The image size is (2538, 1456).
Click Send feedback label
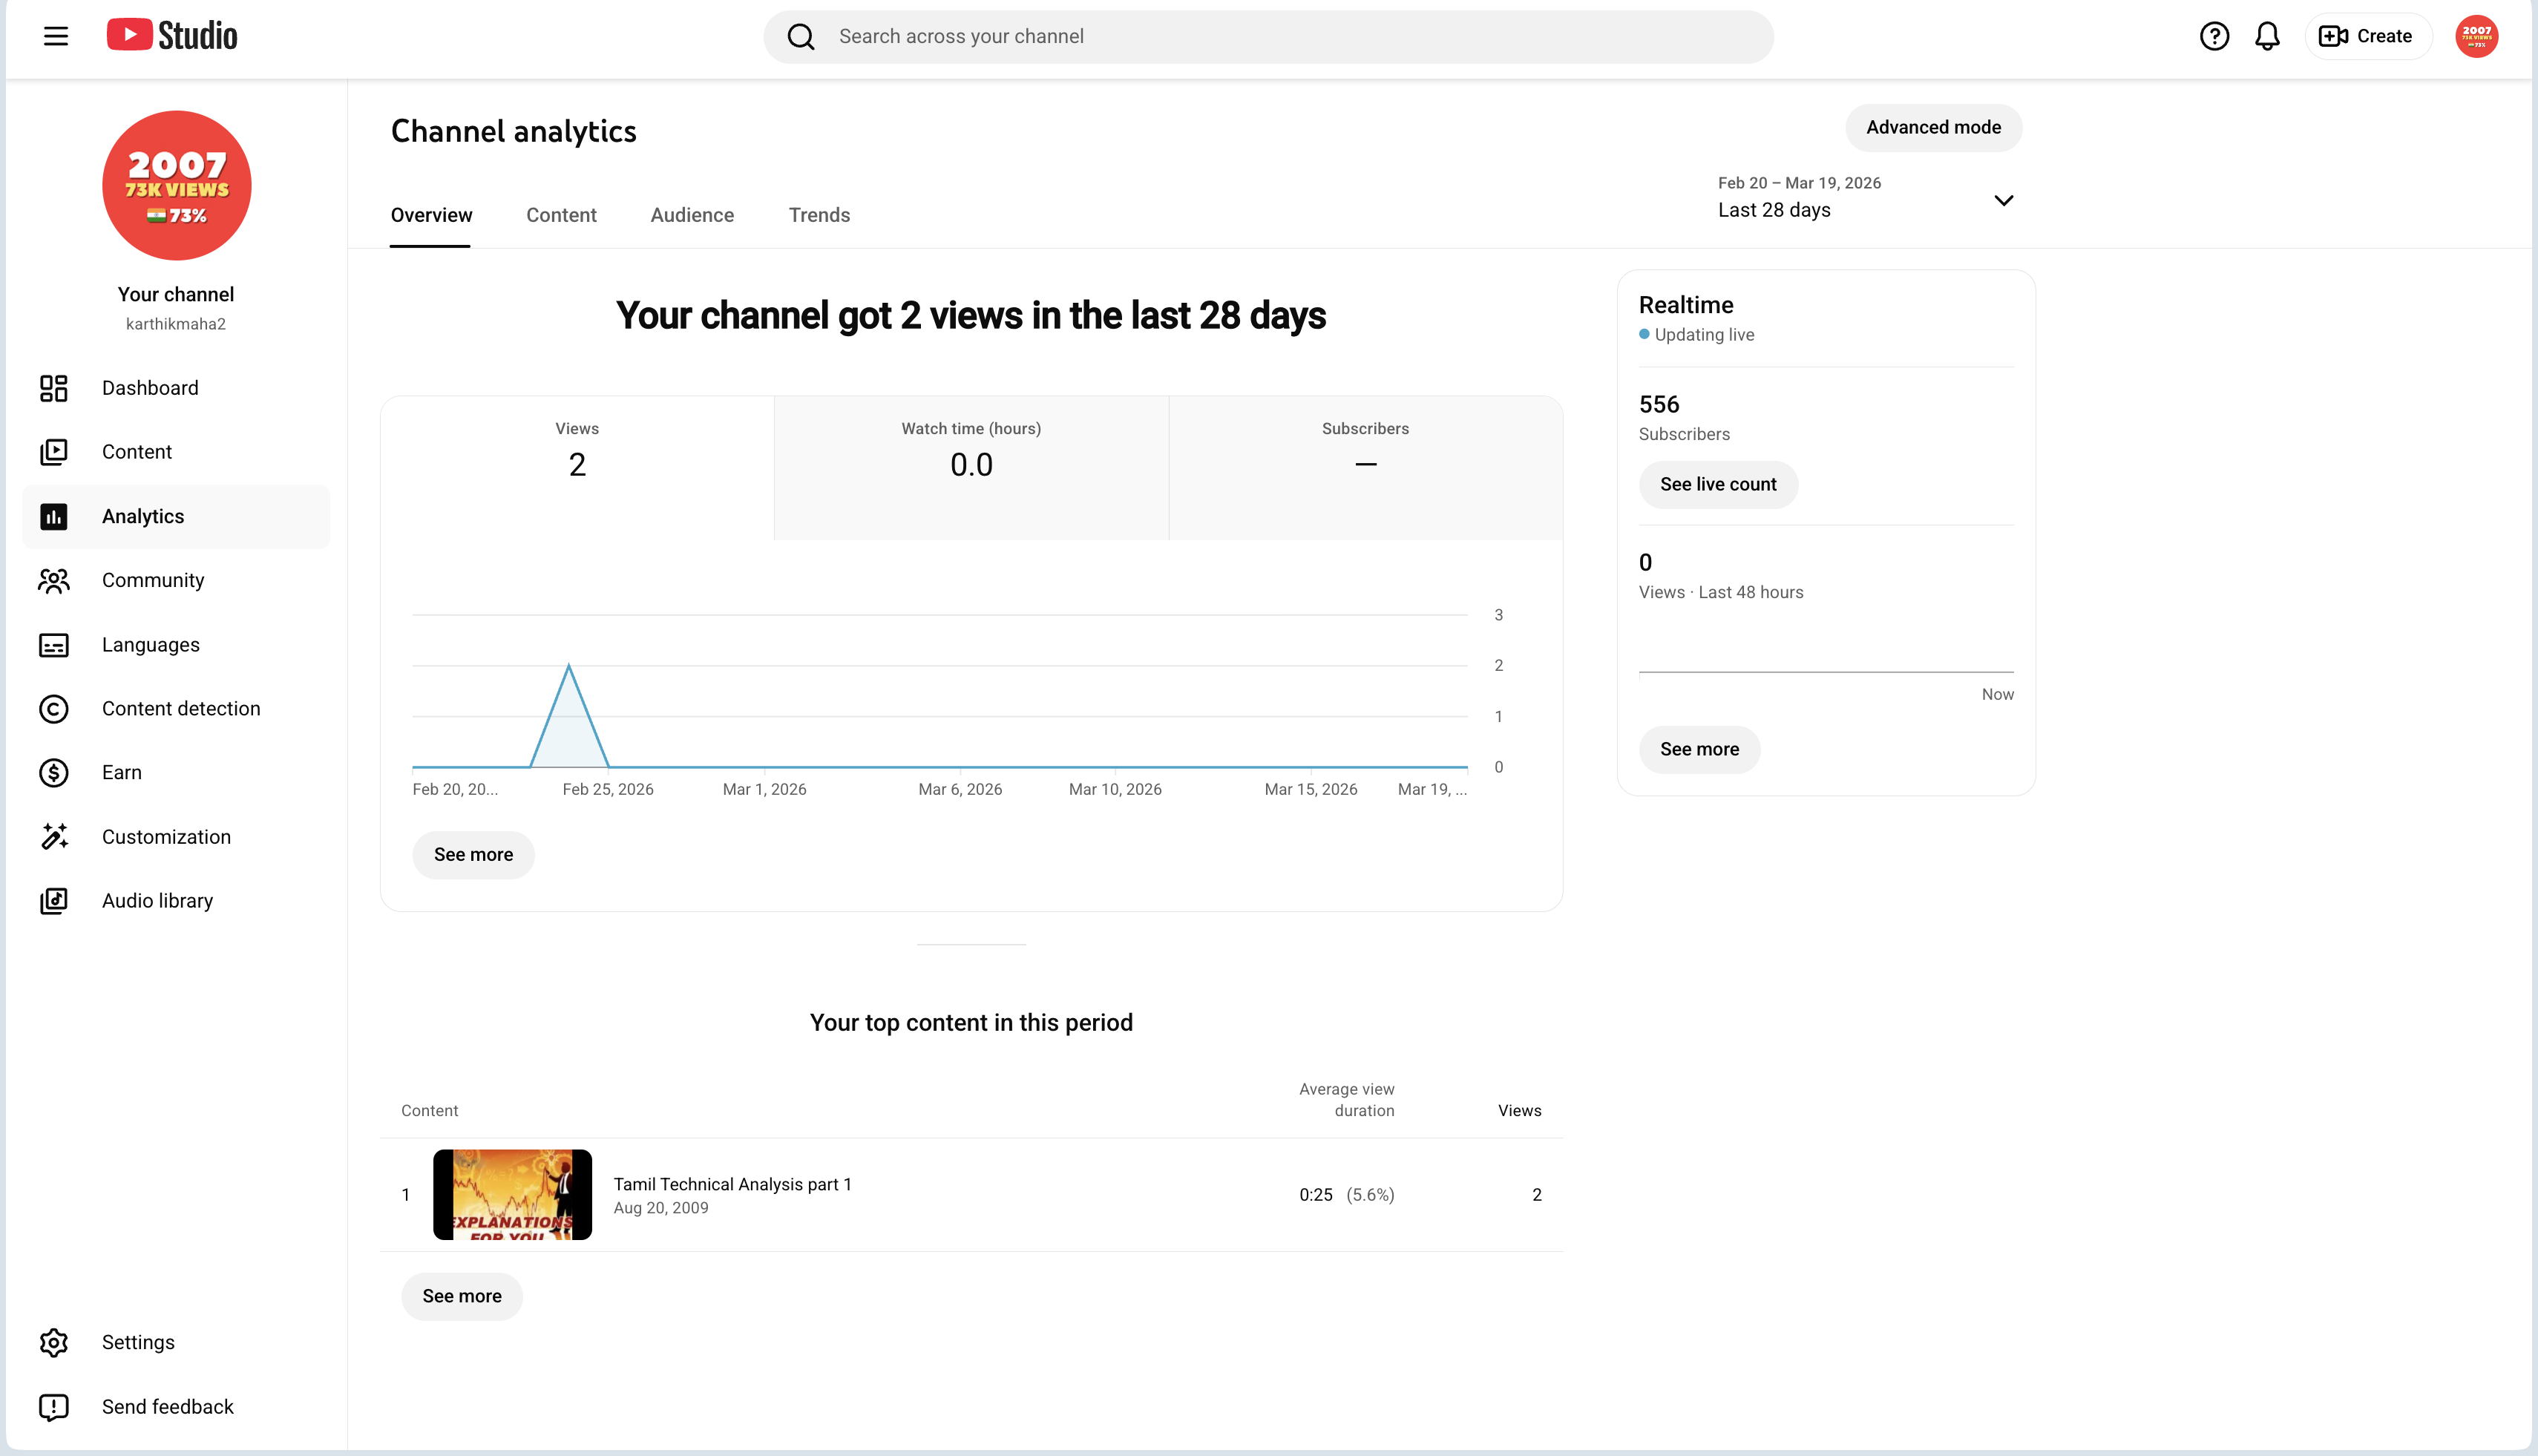(x=168, y=1407)
